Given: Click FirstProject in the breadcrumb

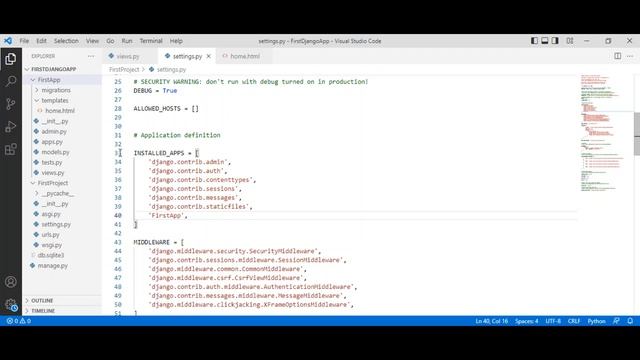Looking at the screenshot, I should click(x=124, y=70).
